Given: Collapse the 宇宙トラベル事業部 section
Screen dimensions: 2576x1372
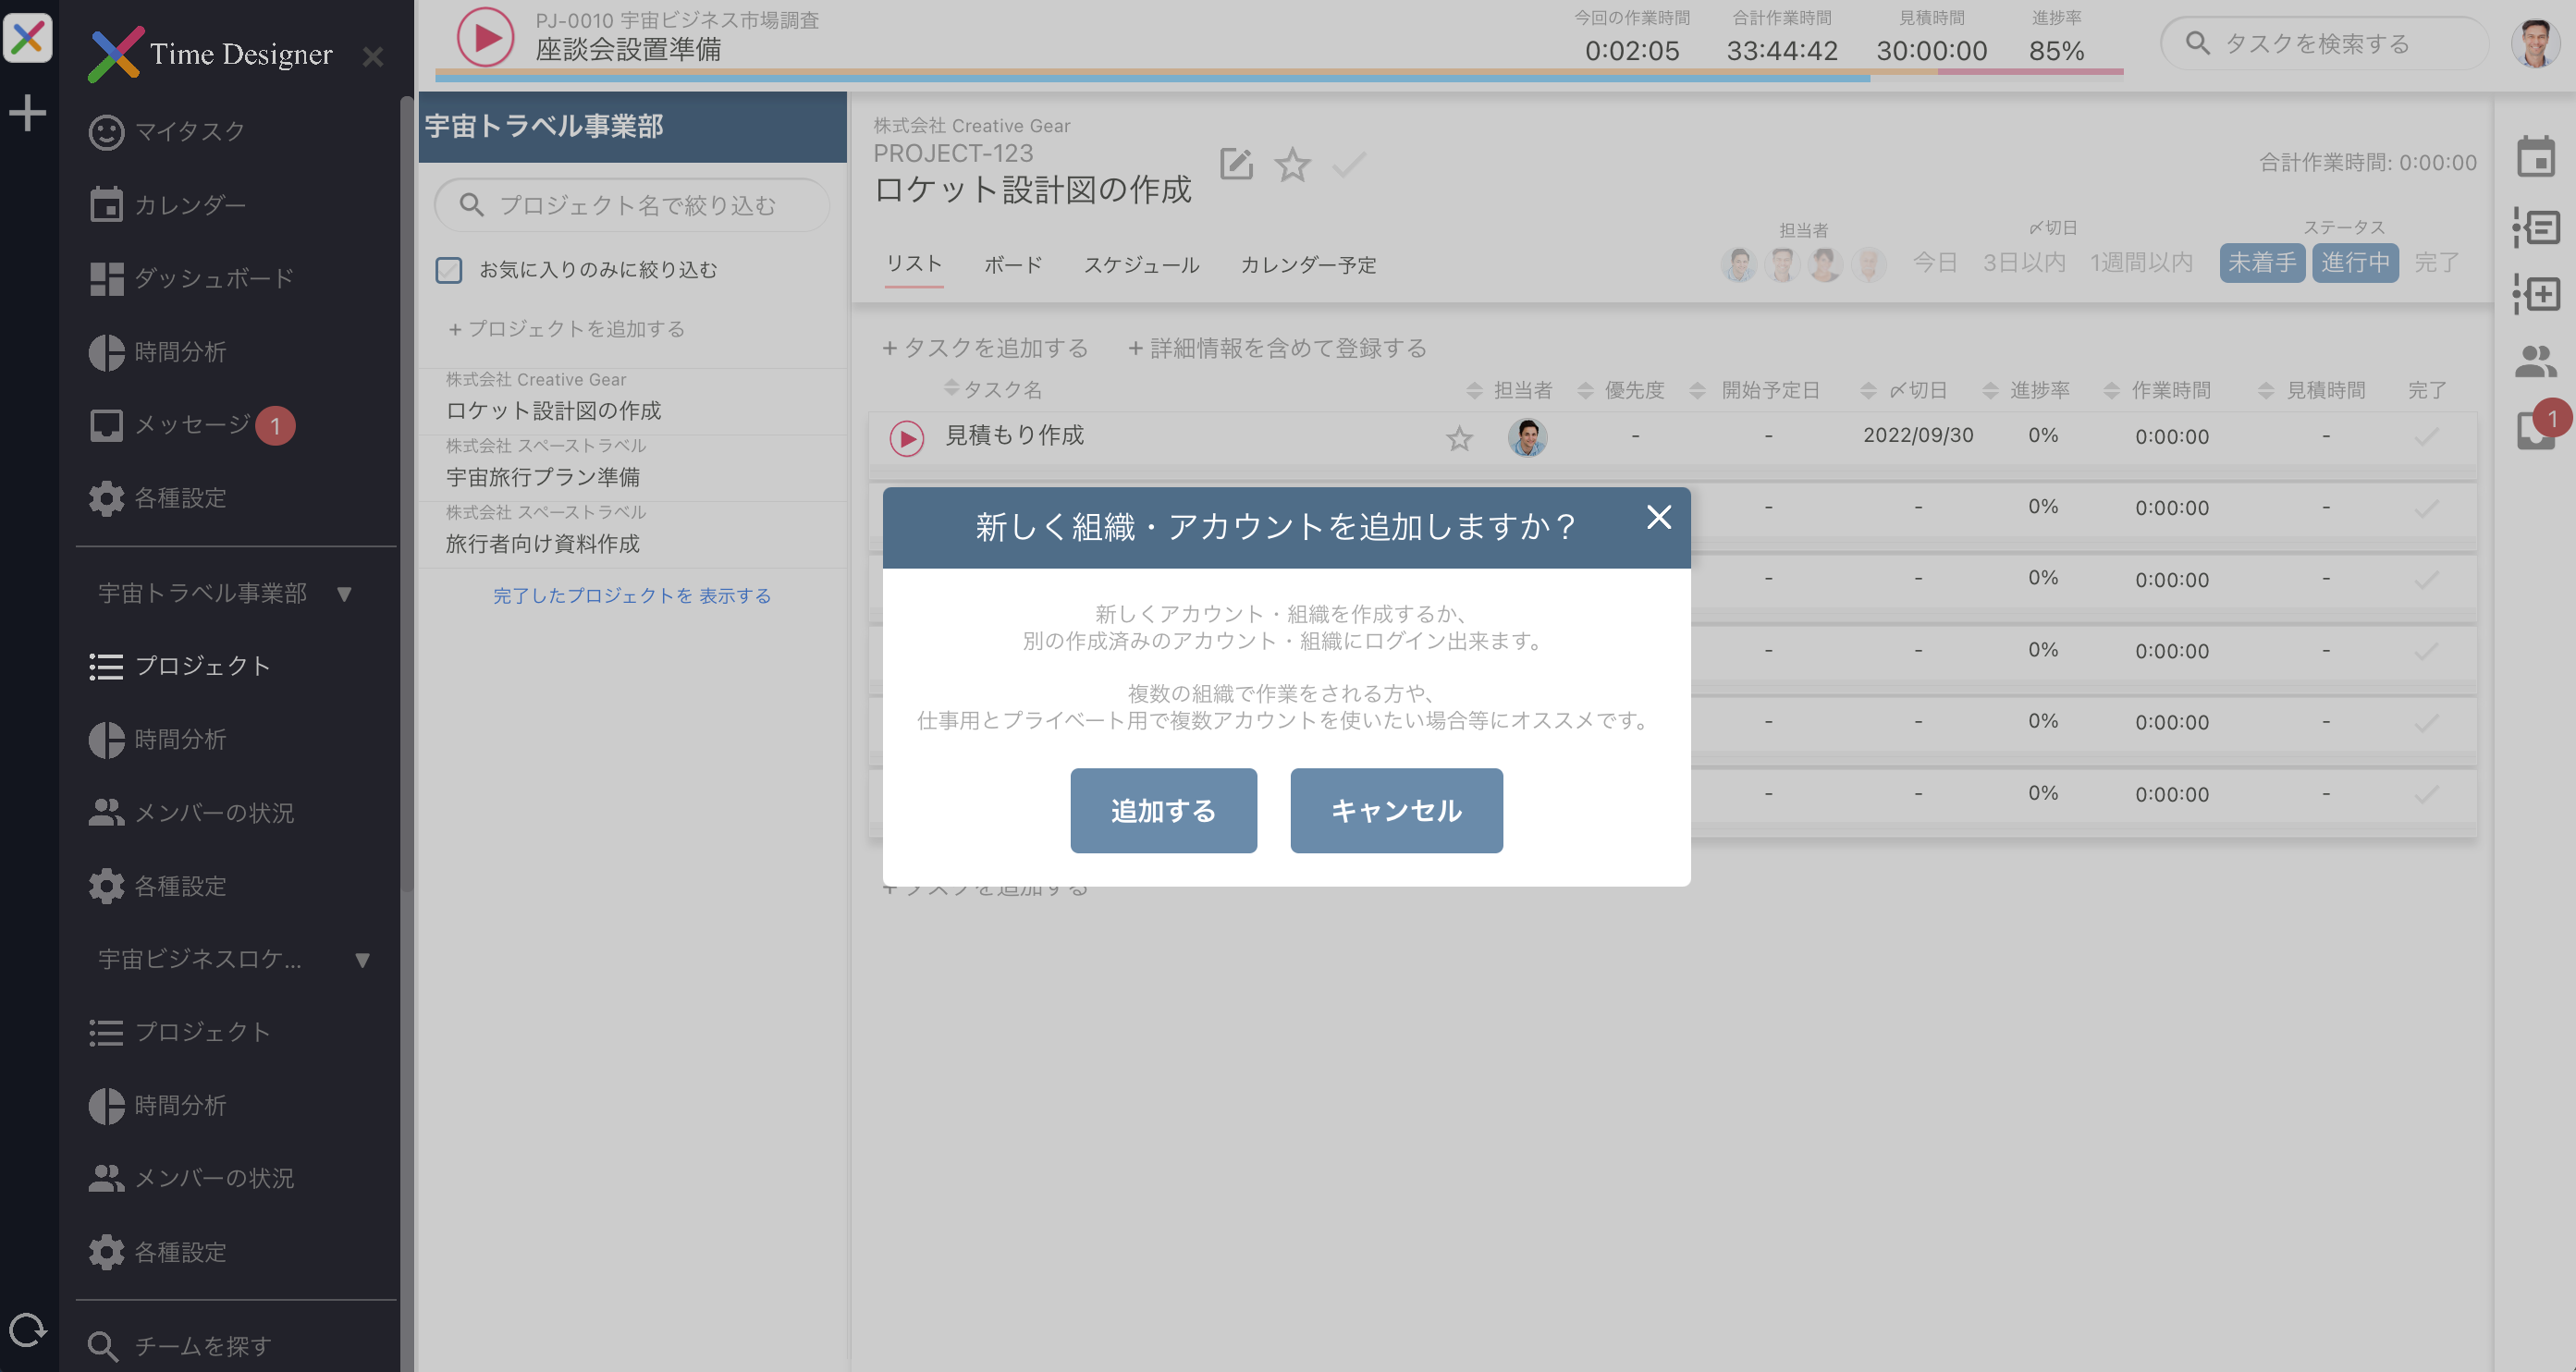Looking at the screenshot, I should pos(345,592).
